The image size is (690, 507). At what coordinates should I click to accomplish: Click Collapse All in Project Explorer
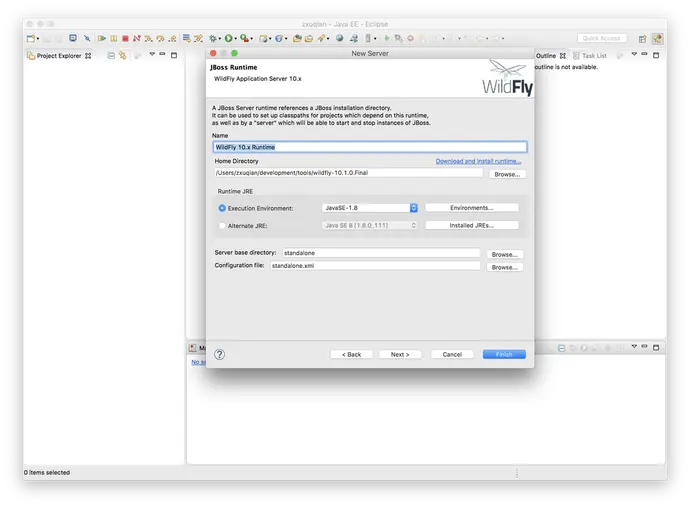click(x=111, y=55)
